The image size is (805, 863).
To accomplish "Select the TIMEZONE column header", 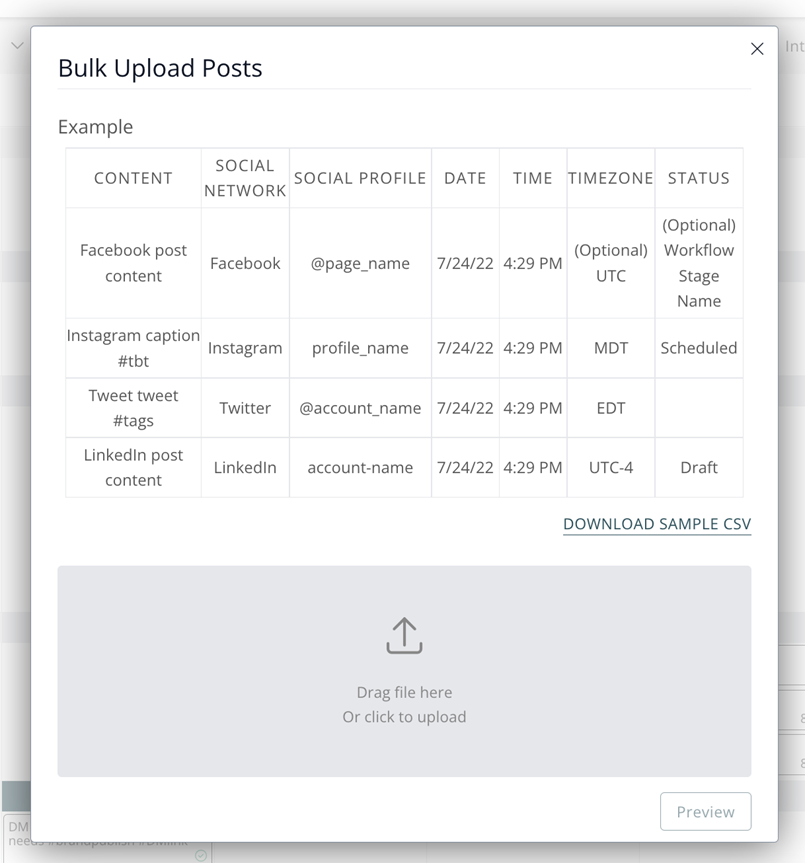I will click(x=611, y=178).
